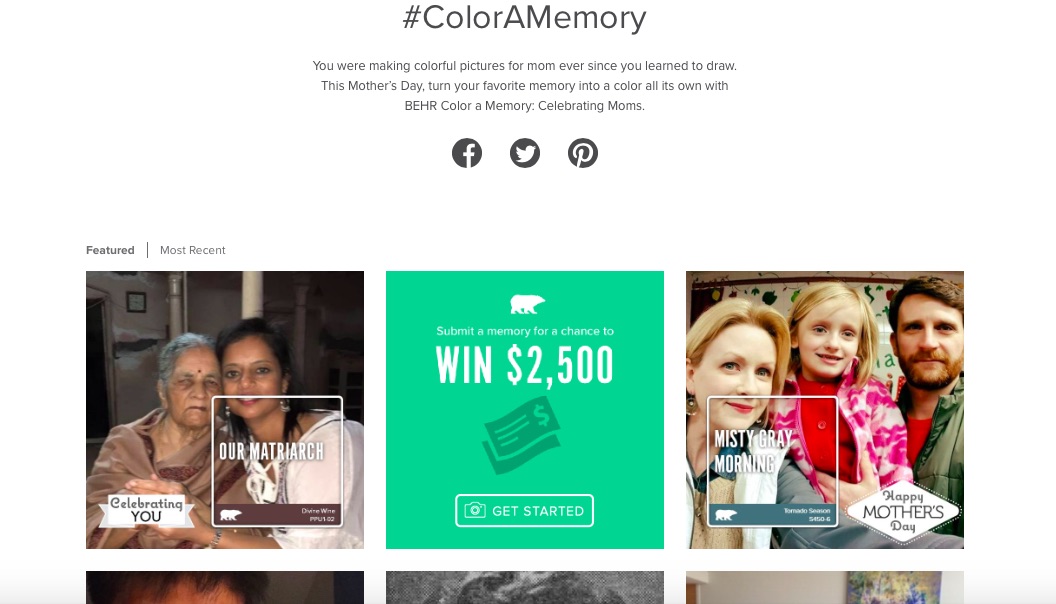Open the Misty Gray Morning family photo

coord(825,410)
